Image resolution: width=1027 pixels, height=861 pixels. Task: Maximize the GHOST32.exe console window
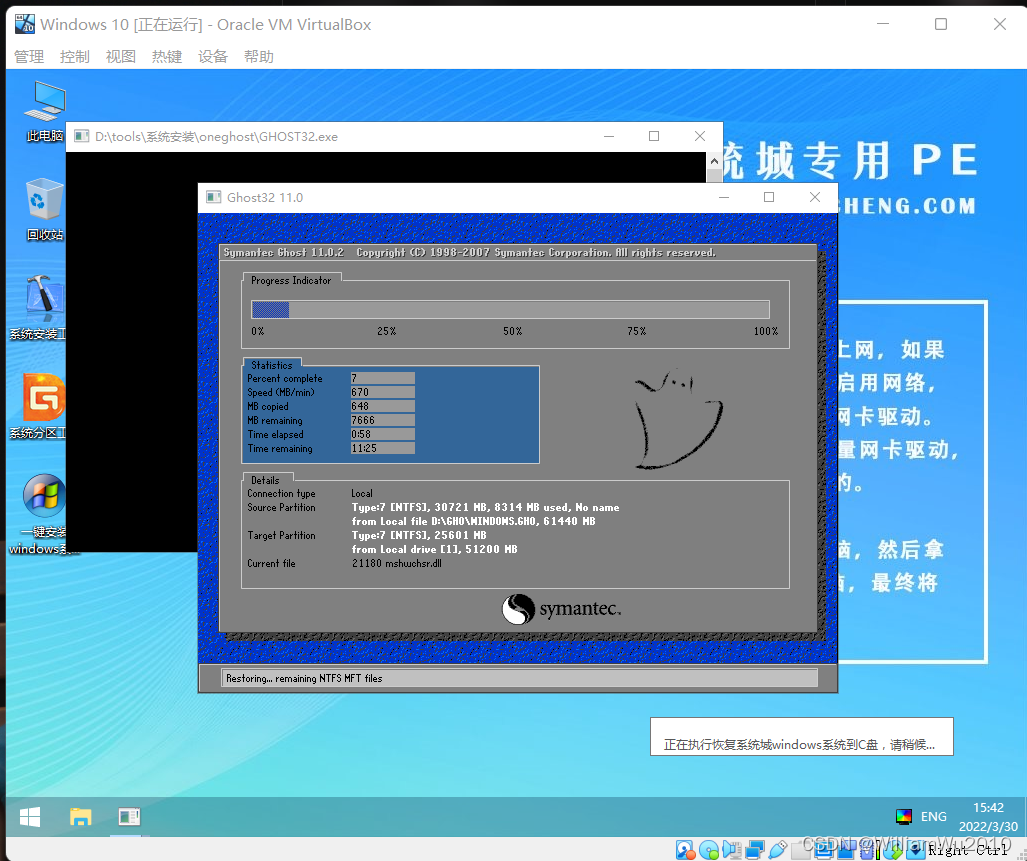point(654,136)
